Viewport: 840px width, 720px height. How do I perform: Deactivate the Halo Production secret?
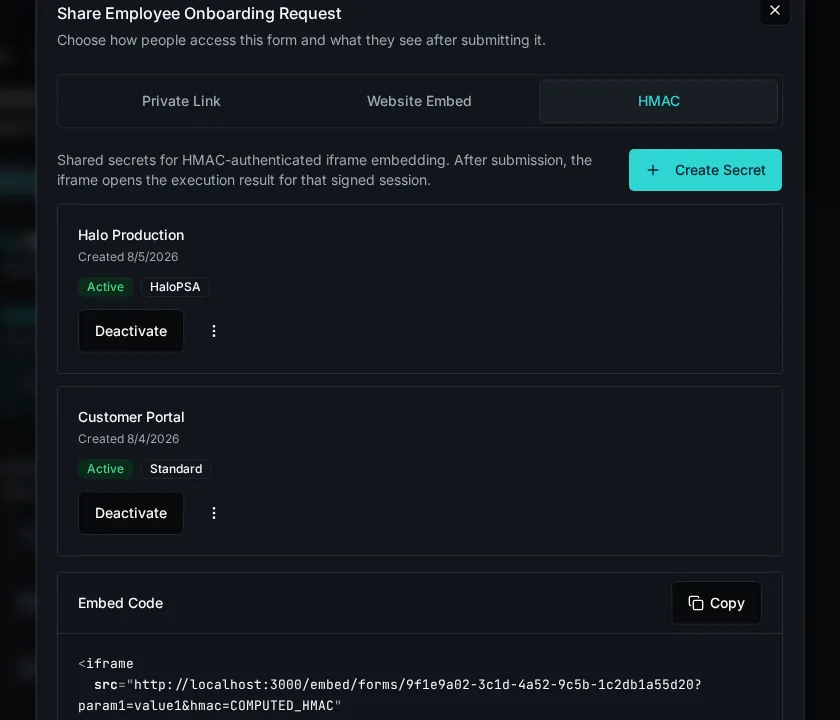131,331
